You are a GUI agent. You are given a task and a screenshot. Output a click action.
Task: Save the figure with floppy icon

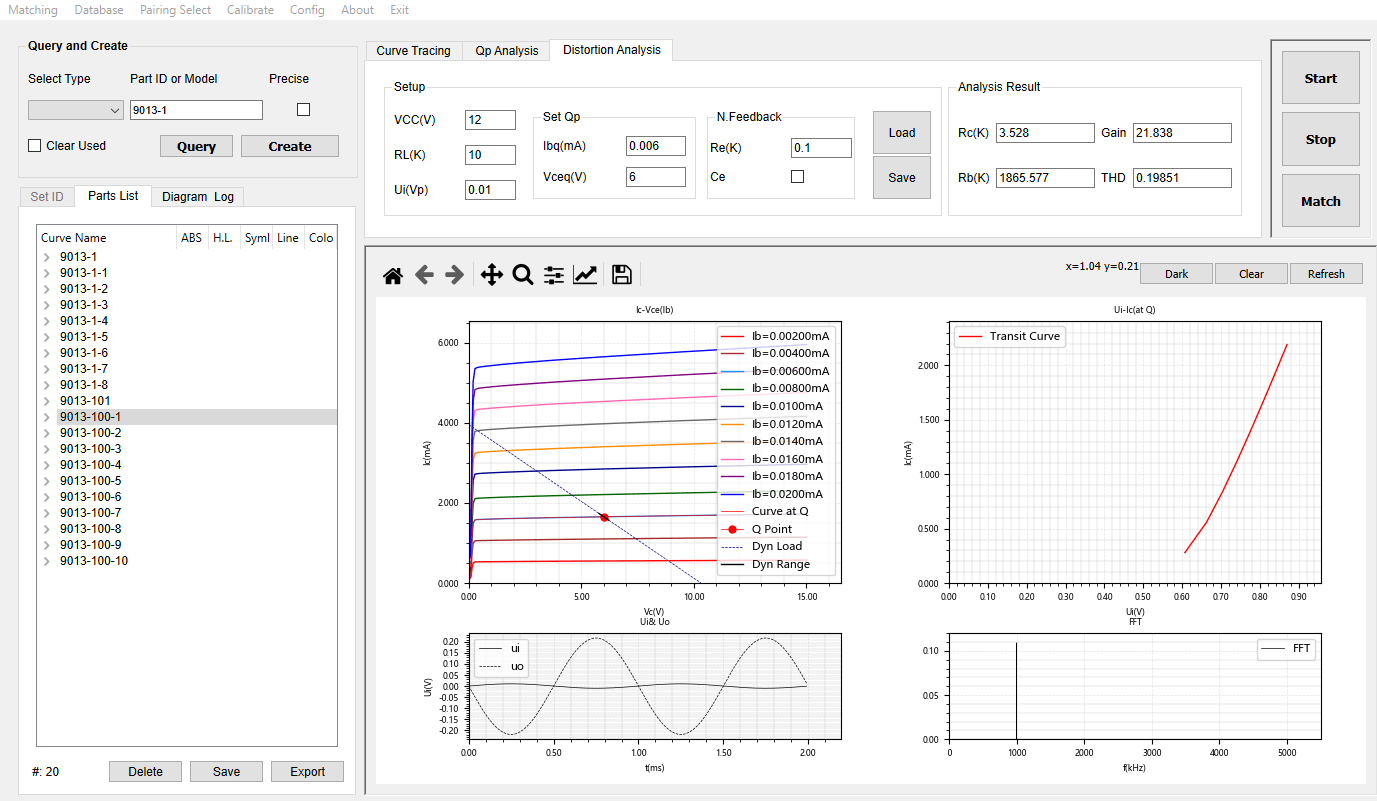click(x=621, y=275)
